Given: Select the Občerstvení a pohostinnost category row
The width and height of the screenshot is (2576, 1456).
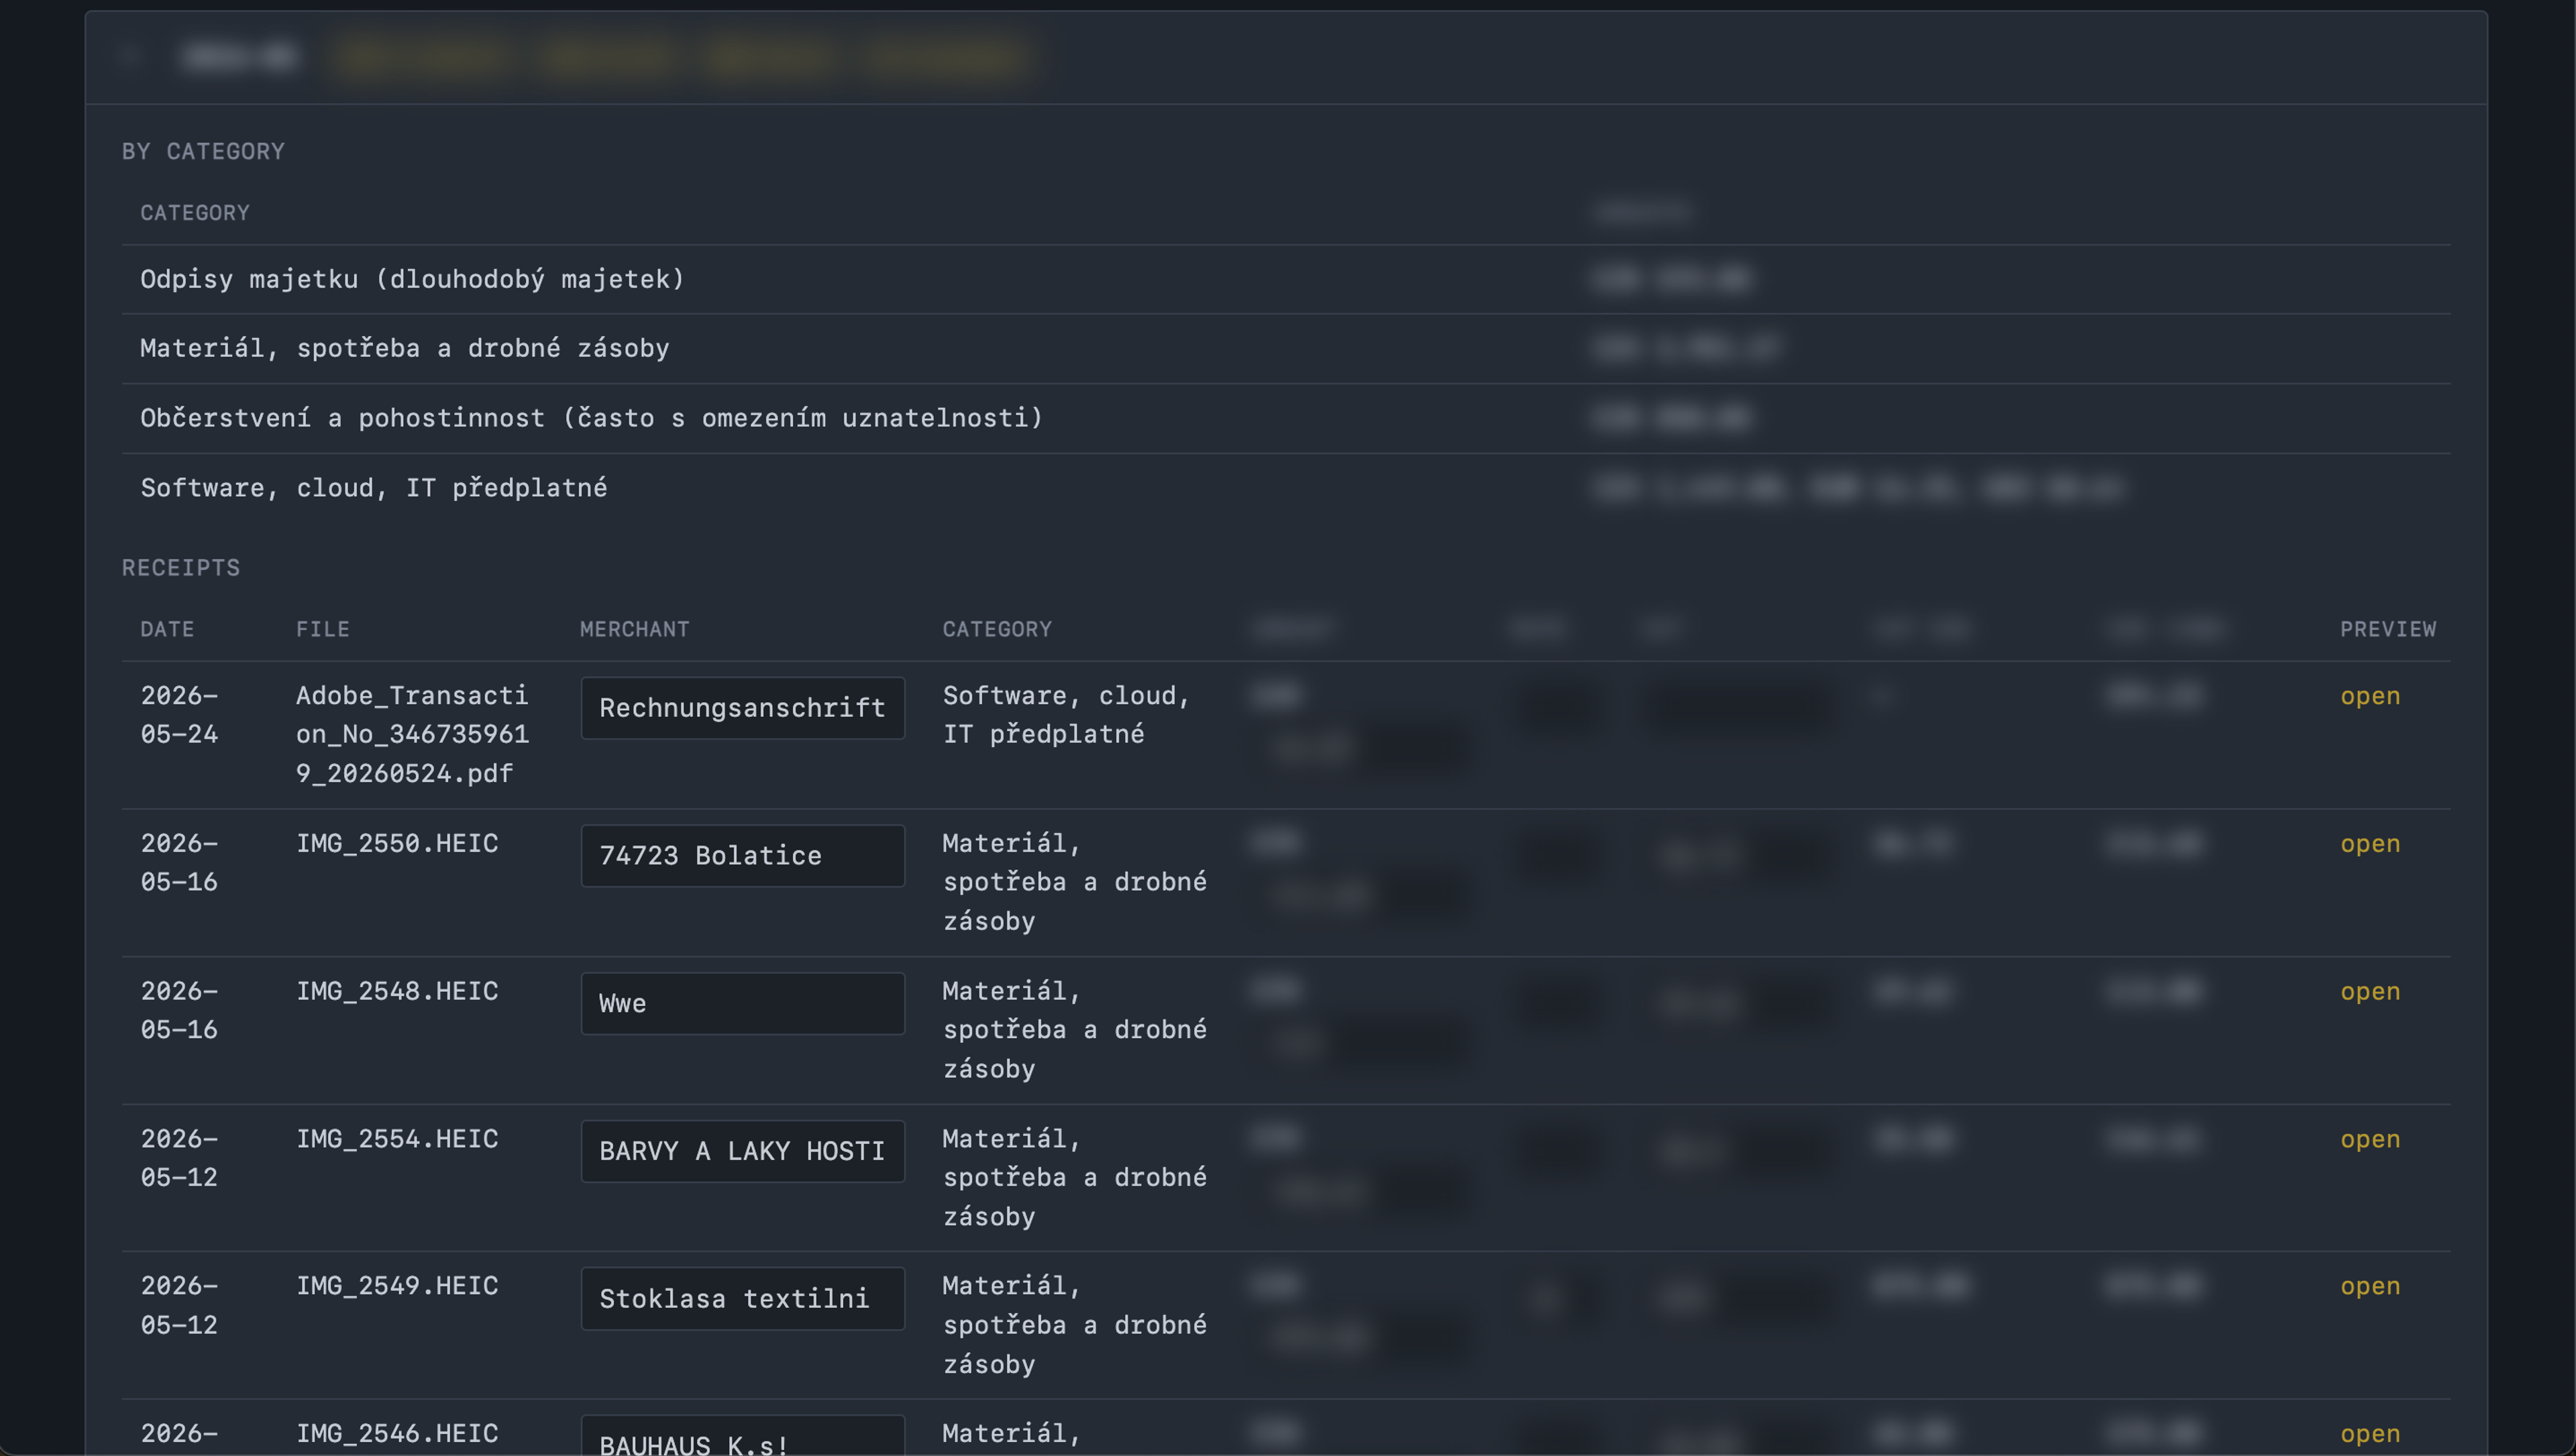Looking at the screenshot, I should point(1286,419).
